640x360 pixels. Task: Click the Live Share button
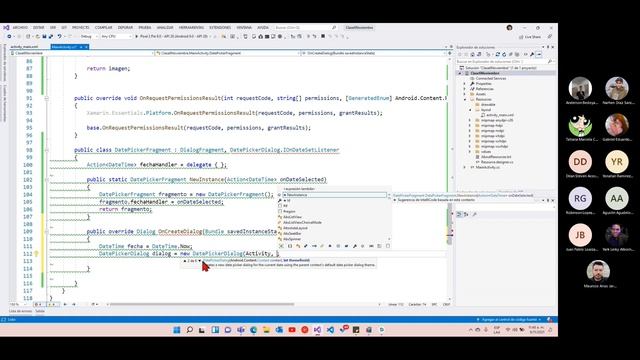coord(530,37)
